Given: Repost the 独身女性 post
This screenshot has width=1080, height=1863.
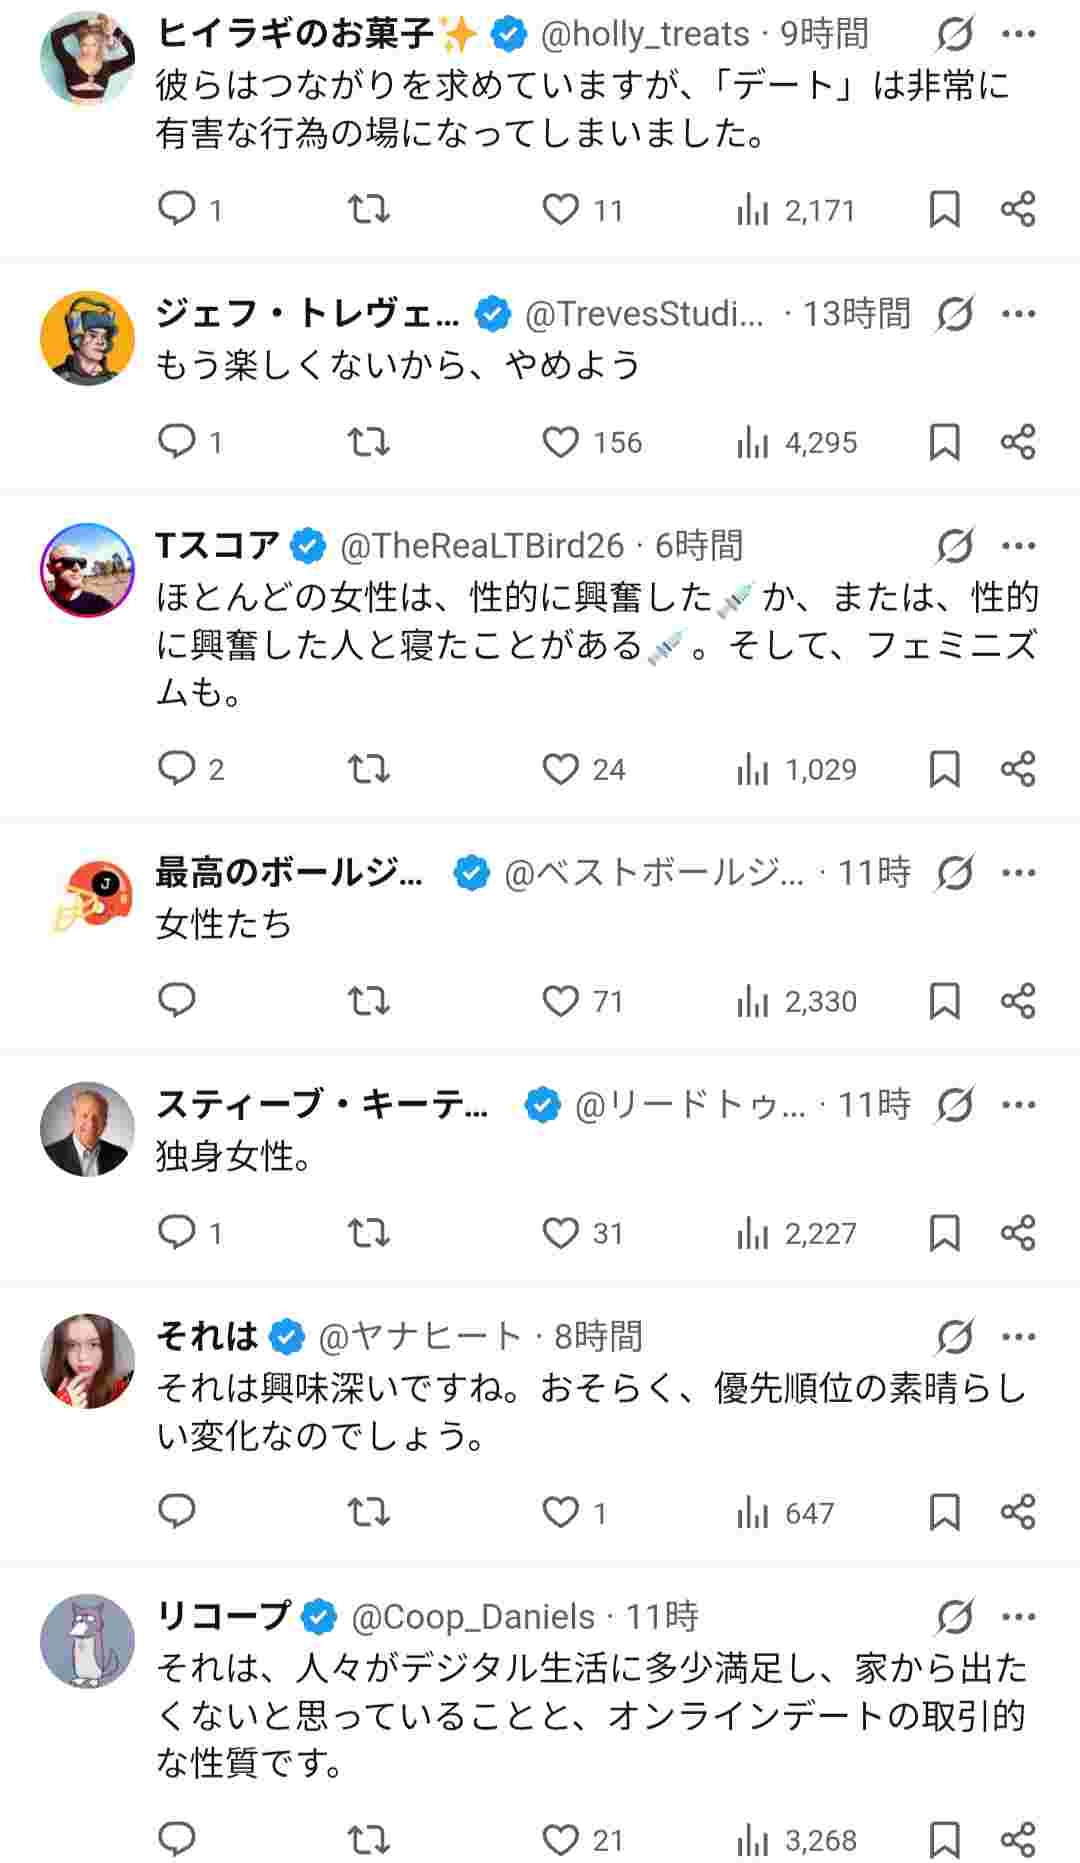Looking at the screenshot, I should [368, 1233].
